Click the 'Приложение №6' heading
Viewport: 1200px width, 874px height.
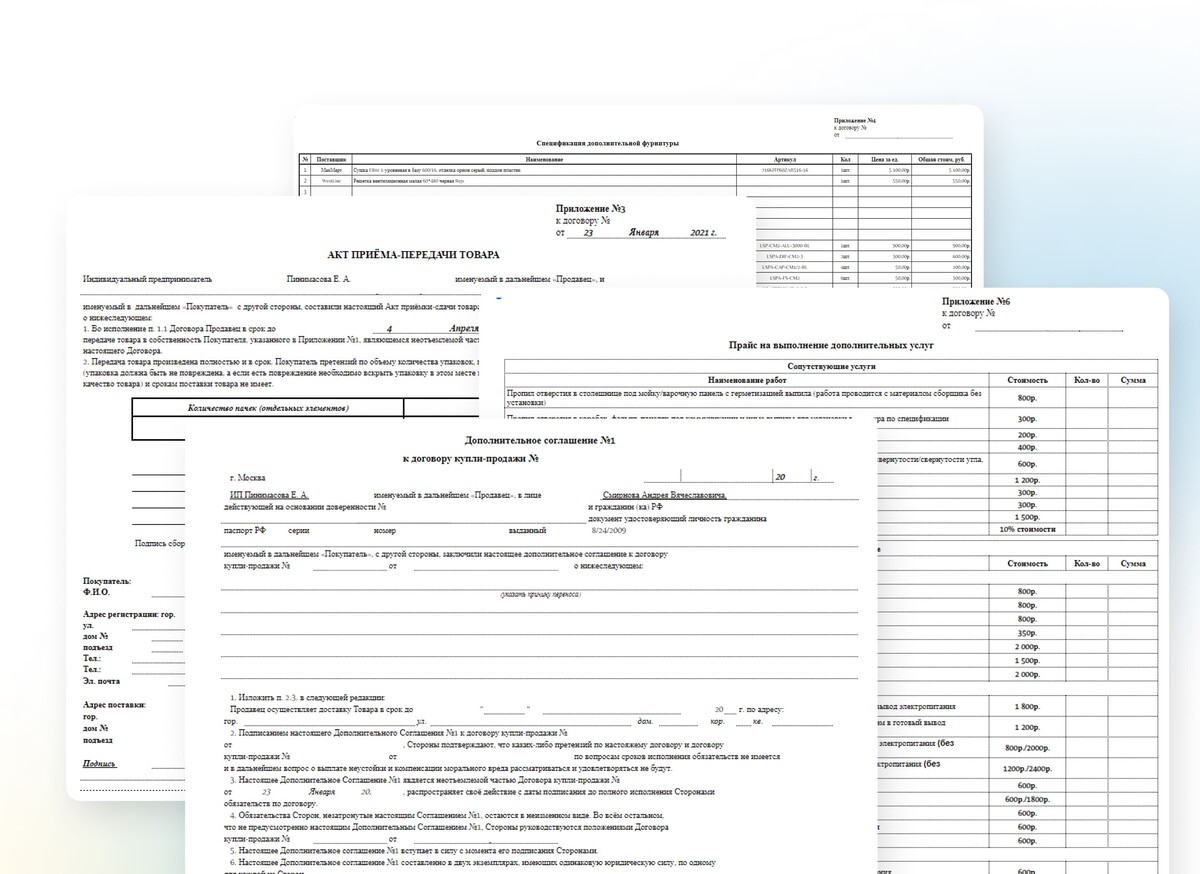point(977,301)
